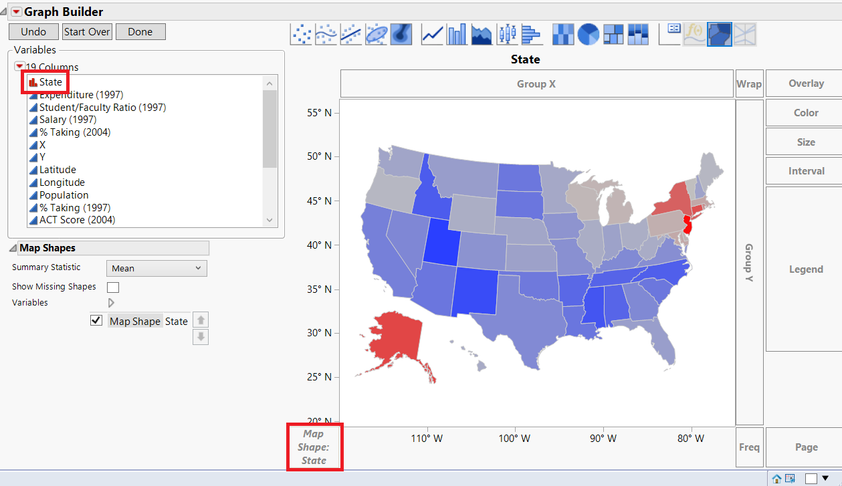Open the 19 Columns red triangle menu

pyautogui.click(x=19, y=66)
